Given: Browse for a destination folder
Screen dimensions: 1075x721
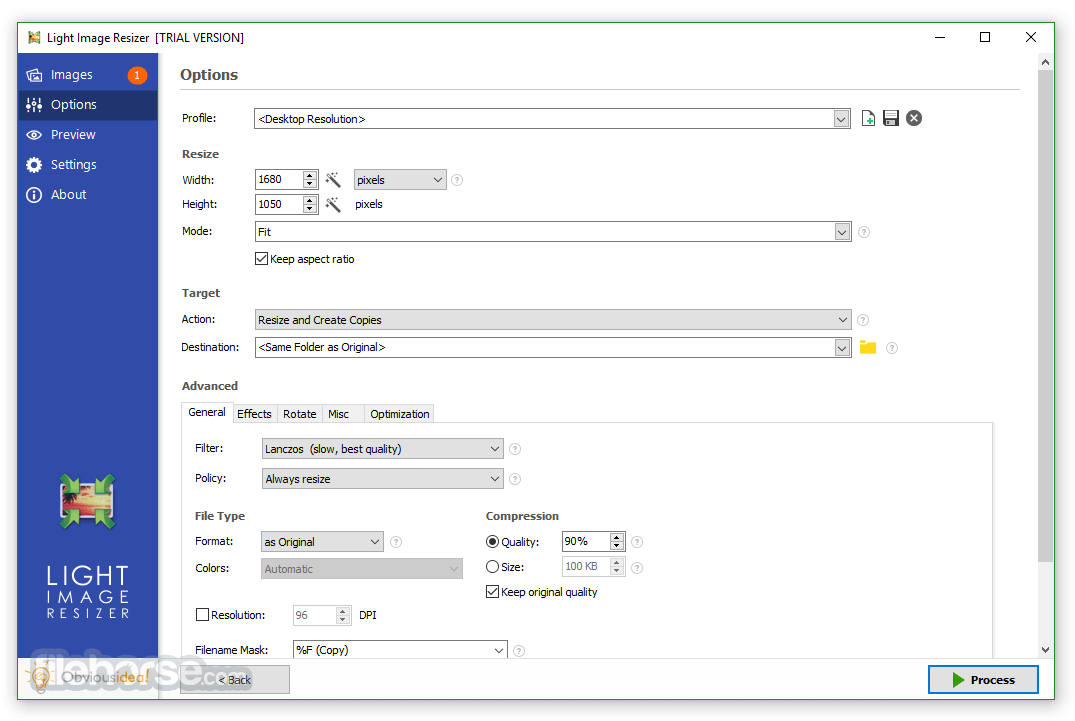Looking at the screenshot, I should tap(868, 347).
